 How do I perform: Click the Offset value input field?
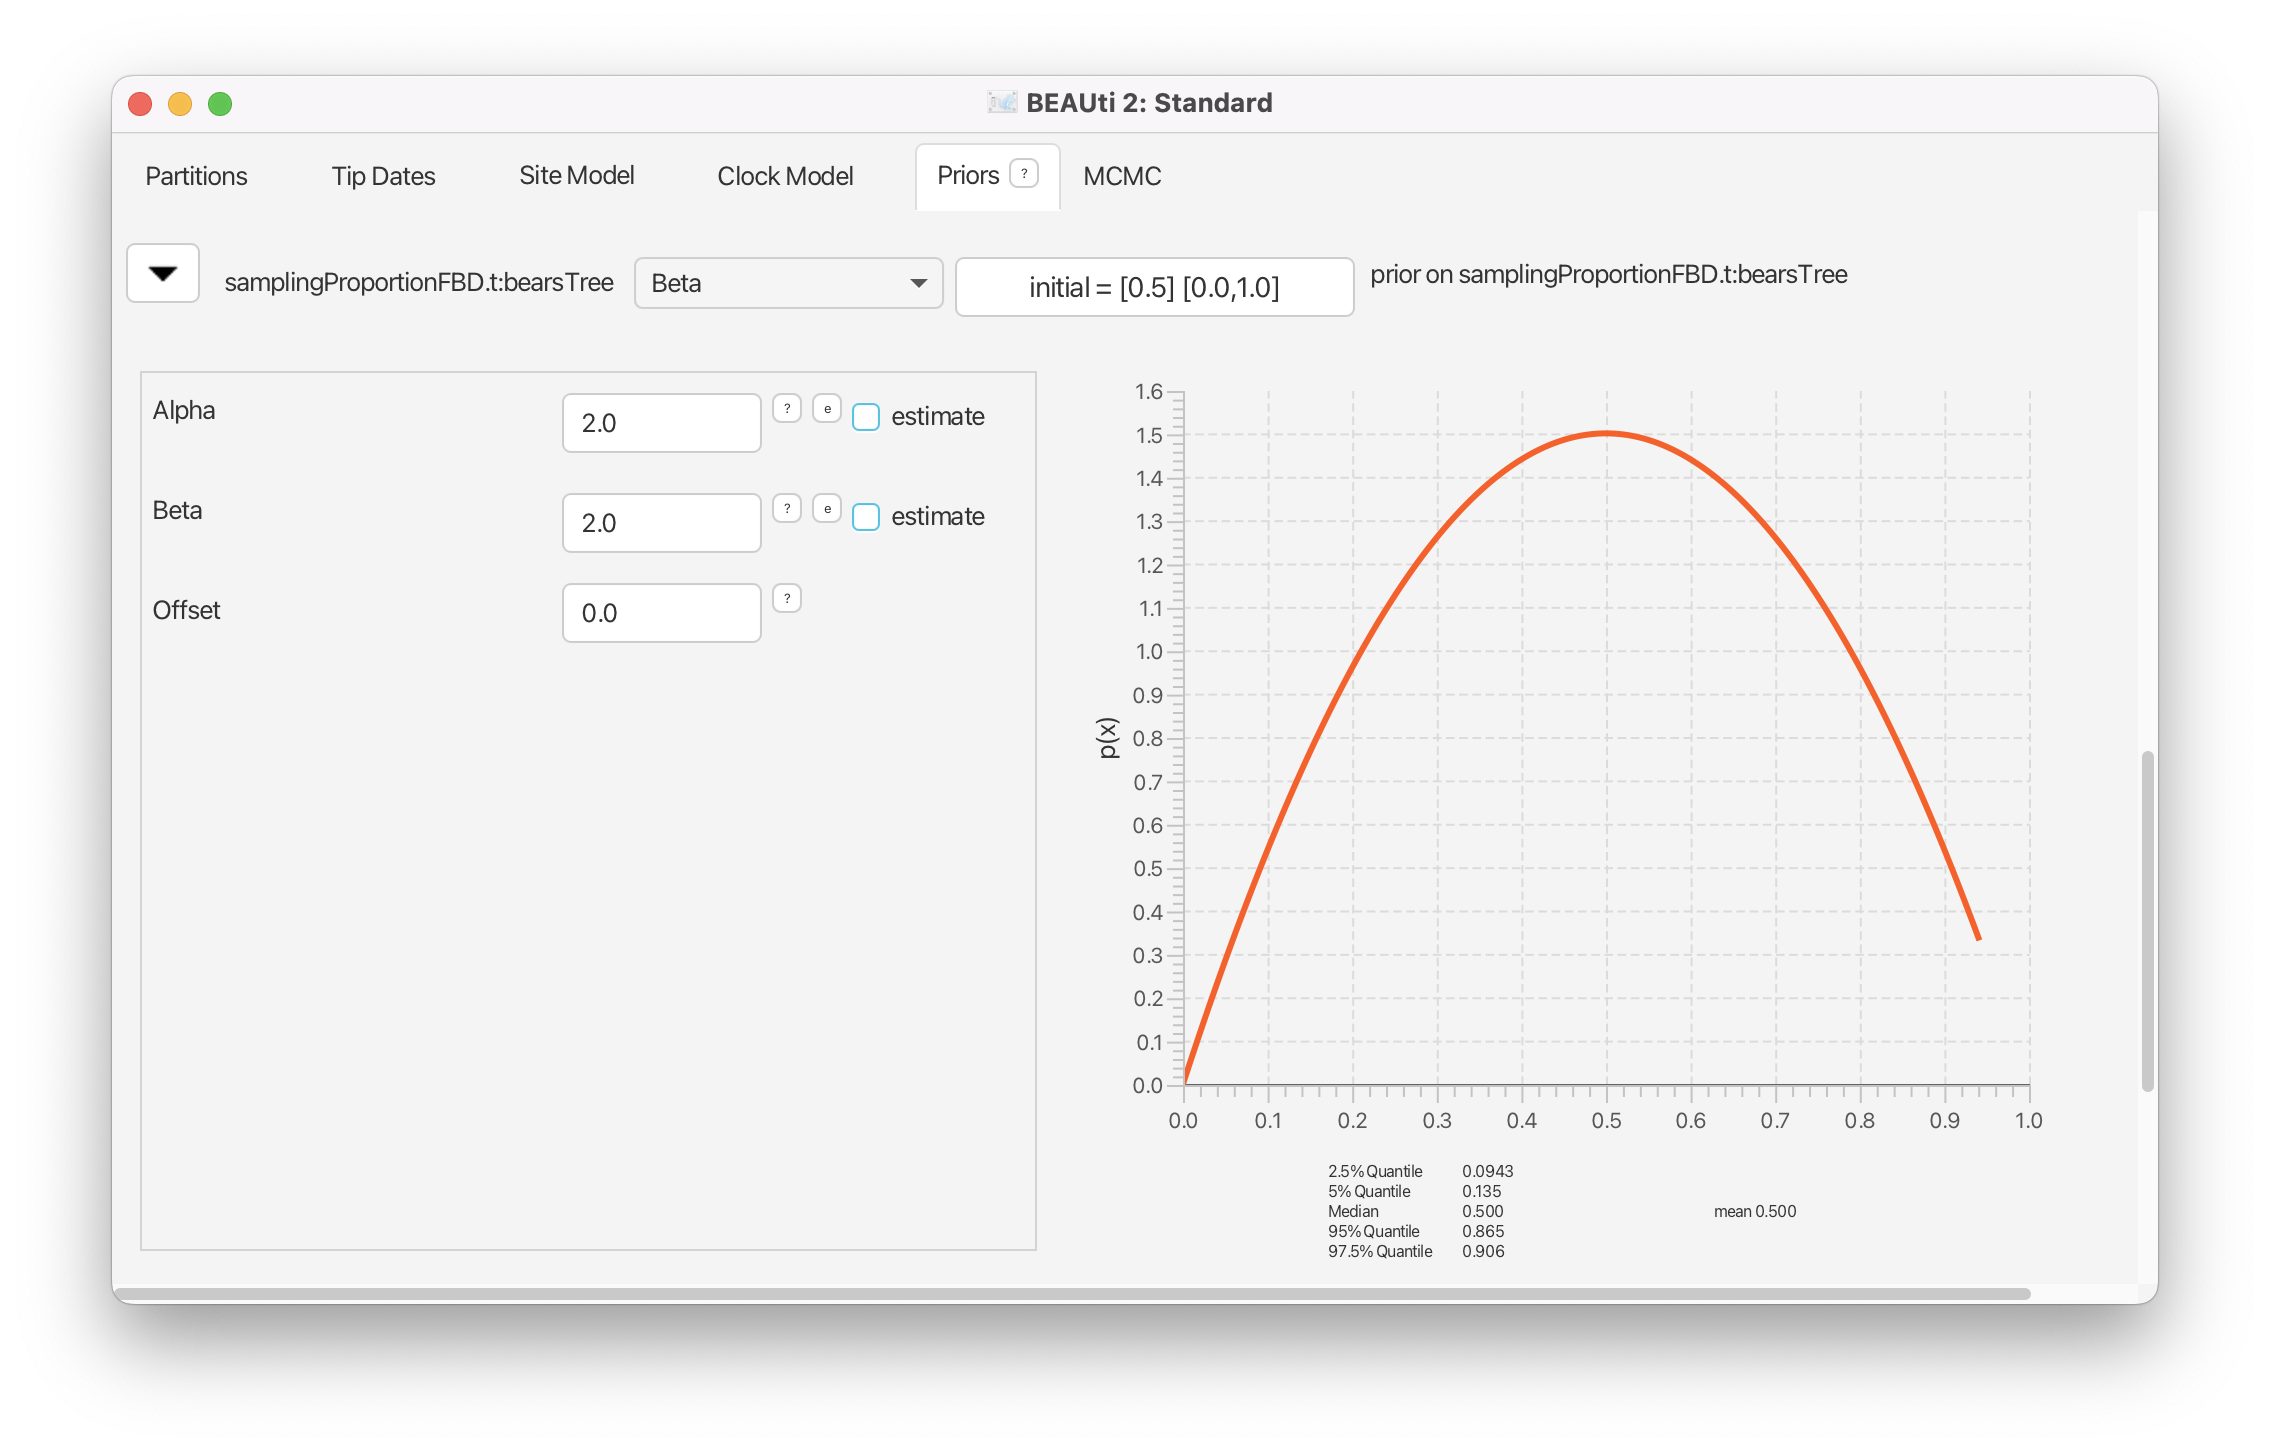pos(661,613)
